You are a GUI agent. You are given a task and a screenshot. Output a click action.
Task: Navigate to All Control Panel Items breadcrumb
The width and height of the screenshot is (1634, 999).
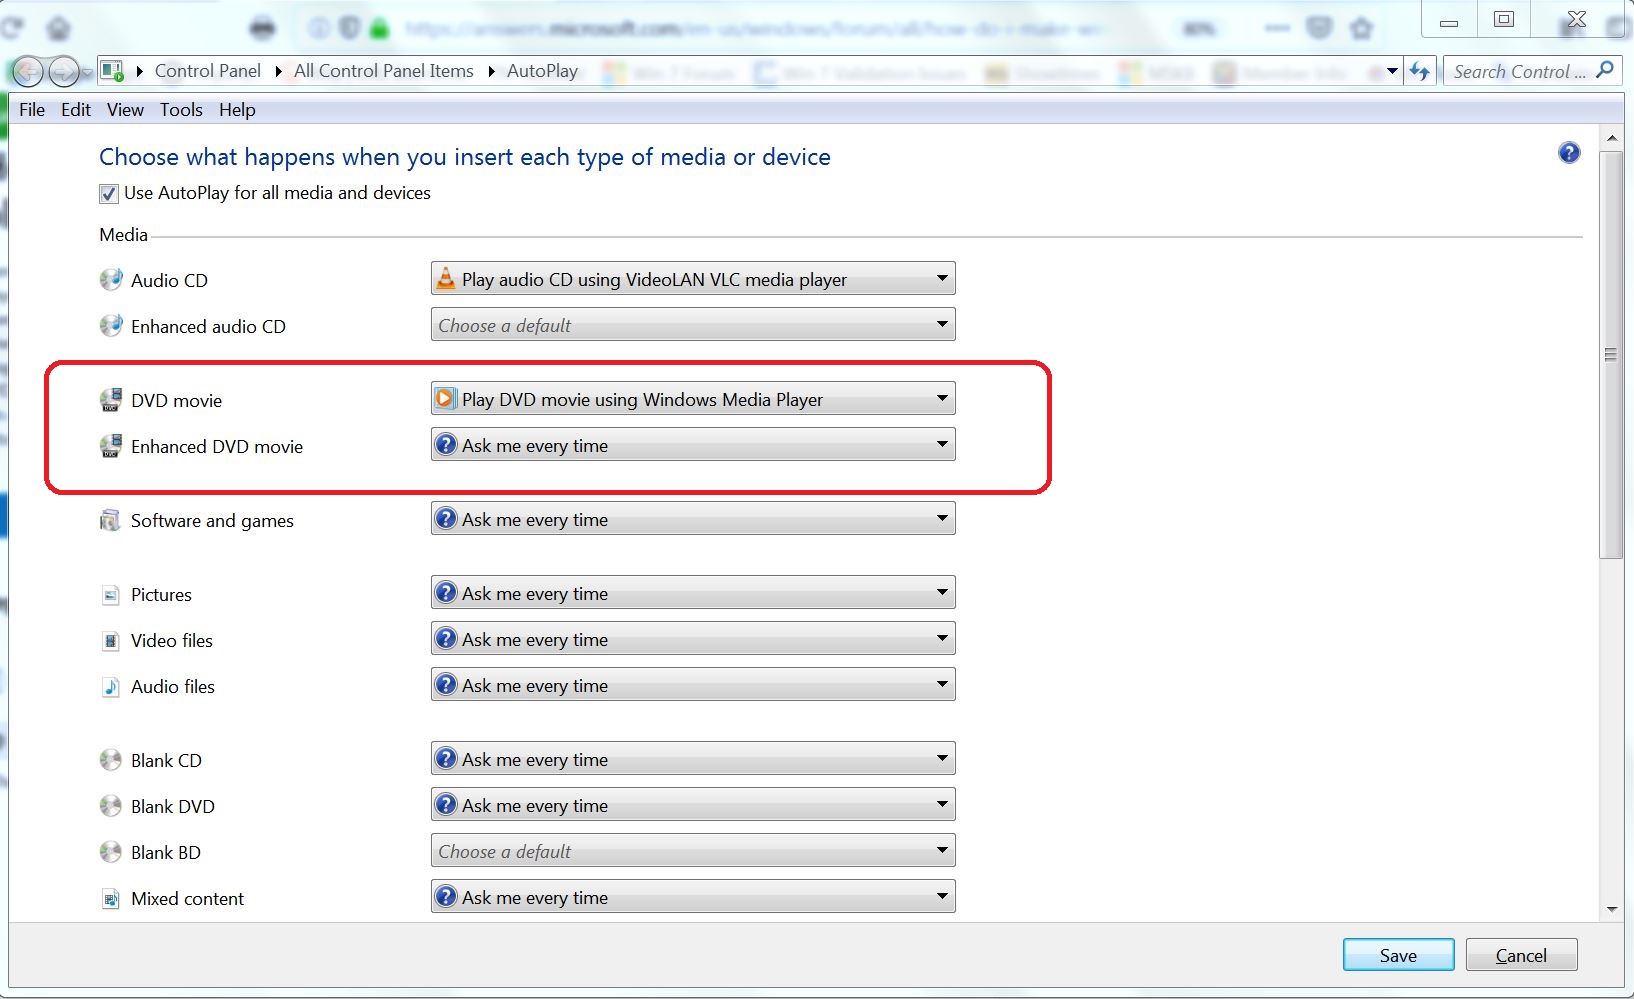384,71
